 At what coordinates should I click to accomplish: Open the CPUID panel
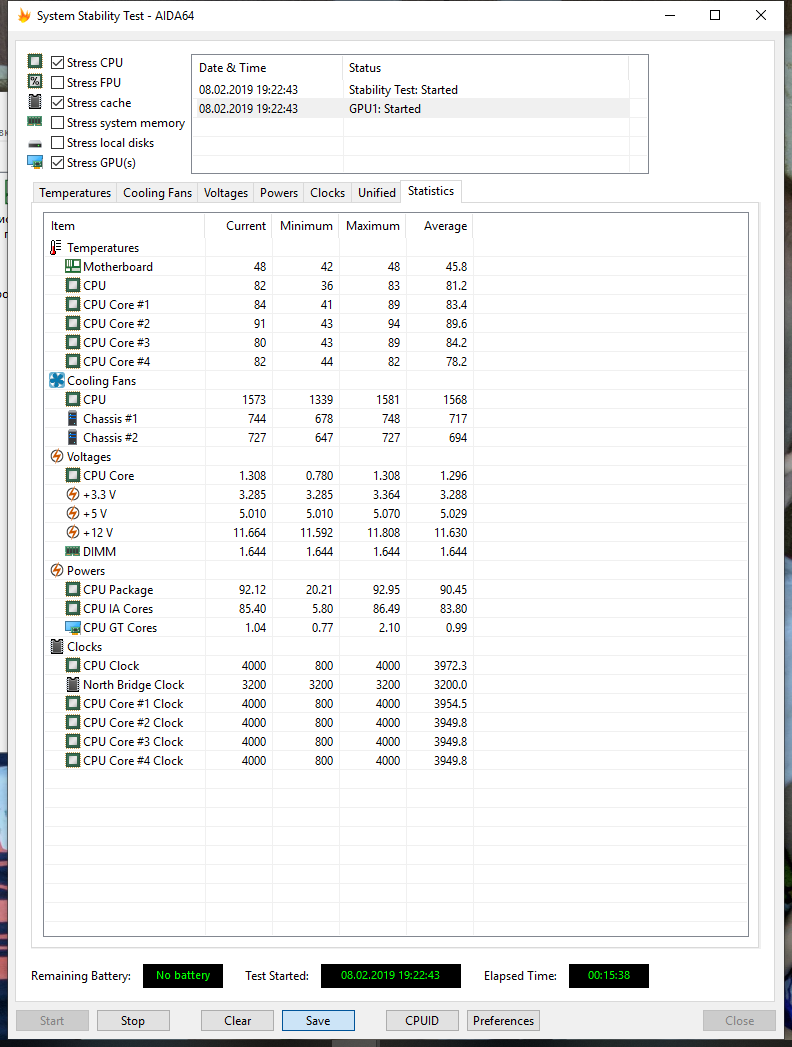[x=422, y=1020]
